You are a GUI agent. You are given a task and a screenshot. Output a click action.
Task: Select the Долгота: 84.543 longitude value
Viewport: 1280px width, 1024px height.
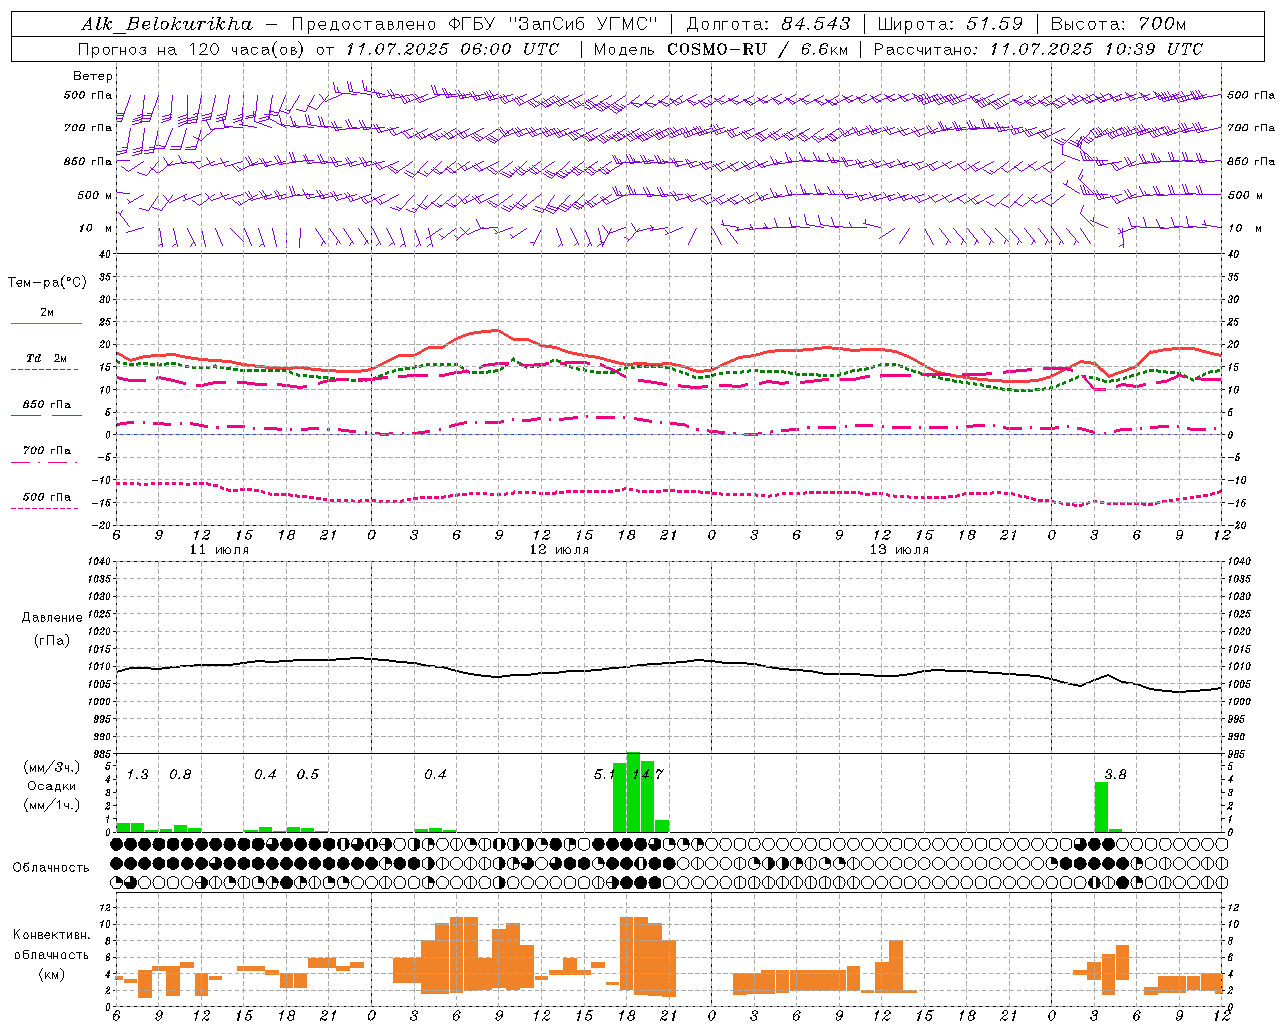(769, 24)
